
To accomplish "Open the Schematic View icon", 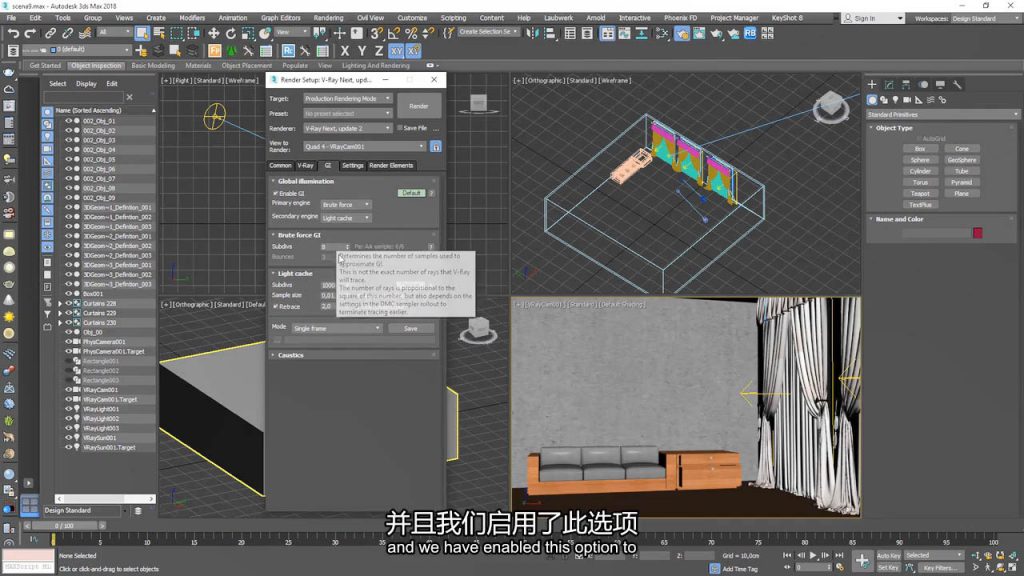I will (x=641, y=33).
